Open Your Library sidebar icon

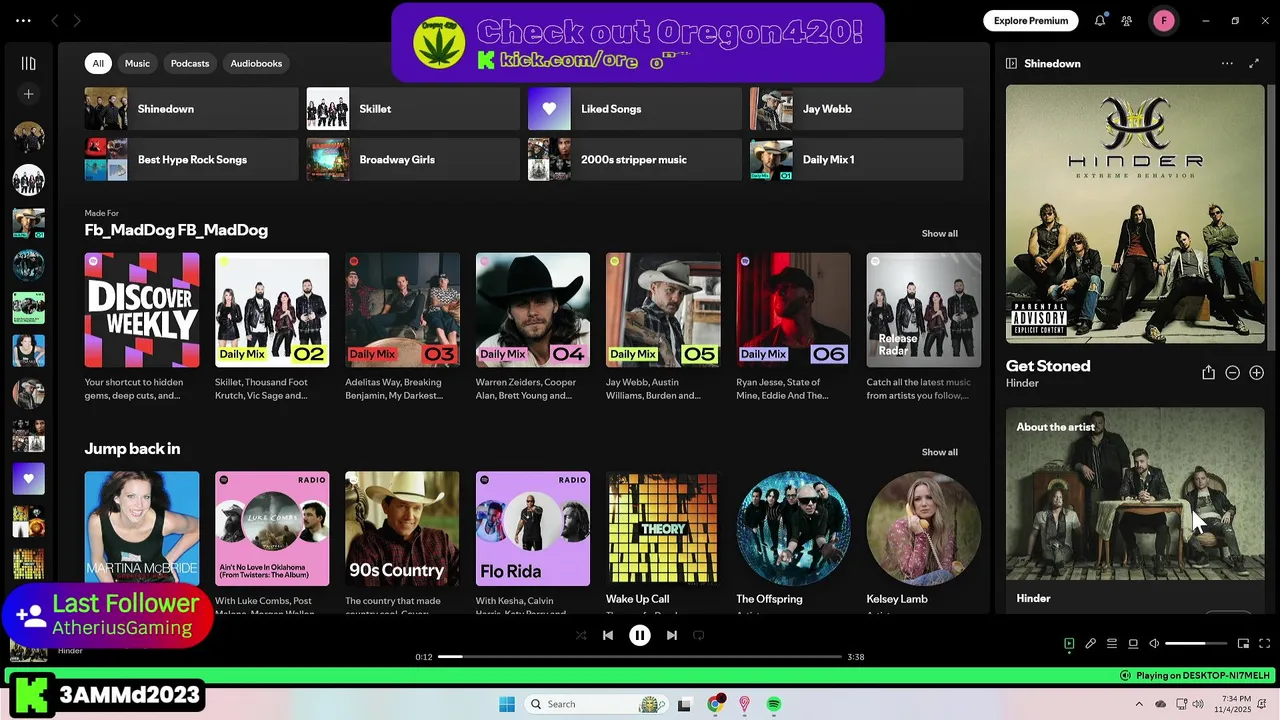(x=28, y=63)
